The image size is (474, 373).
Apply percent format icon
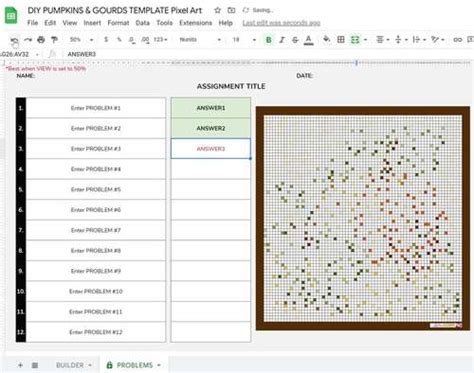pyautogui.click(x=119, y=40)
